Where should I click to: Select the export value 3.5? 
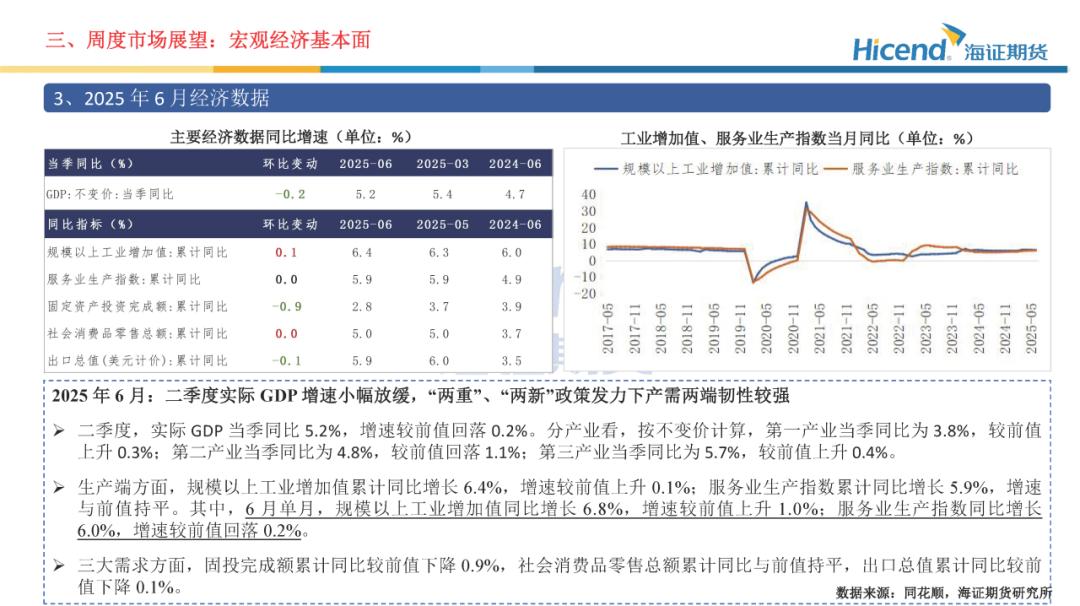tap(511, 360)
